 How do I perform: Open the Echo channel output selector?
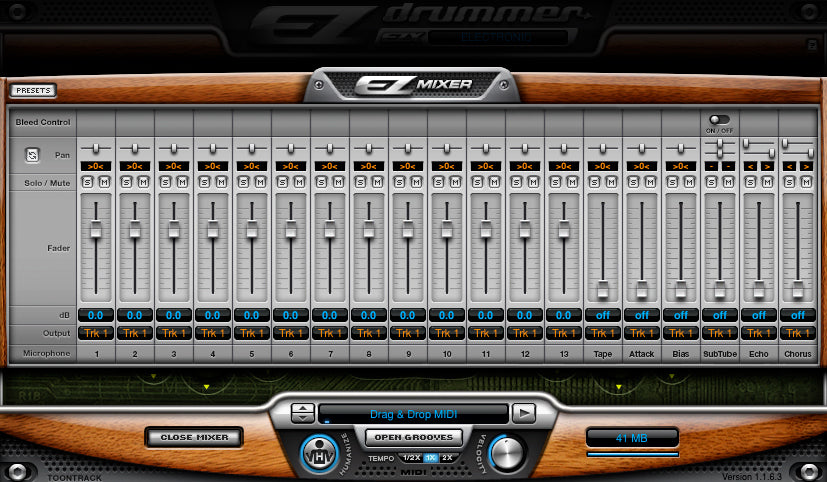[x=759, y=333]
